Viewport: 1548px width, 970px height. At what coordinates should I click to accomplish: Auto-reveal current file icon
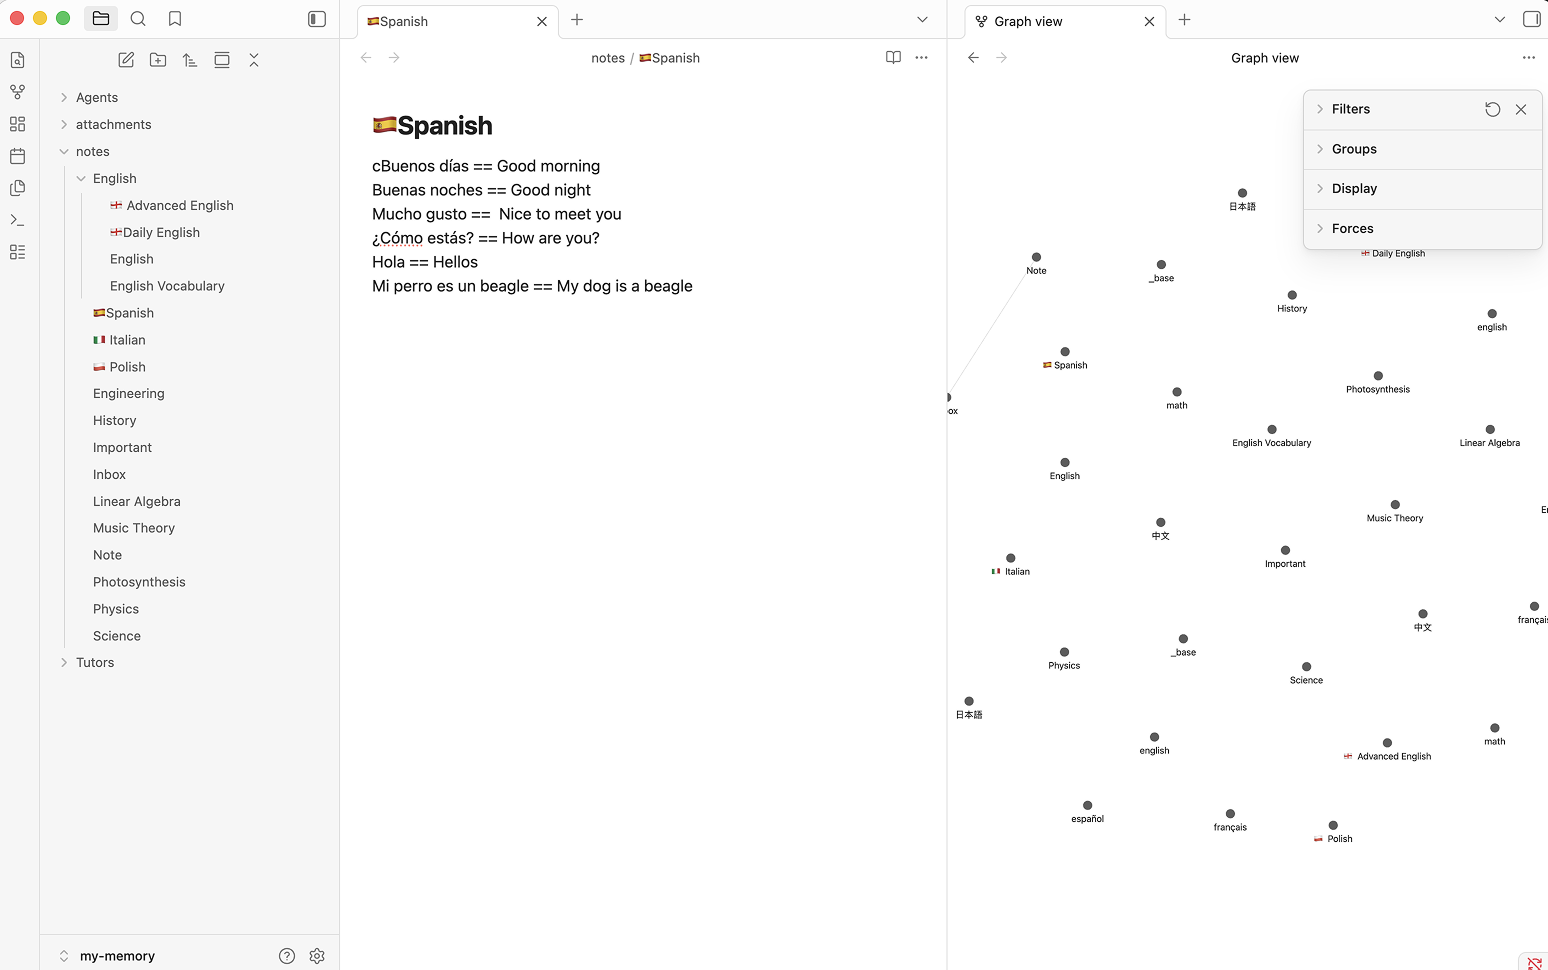point(222,60)
